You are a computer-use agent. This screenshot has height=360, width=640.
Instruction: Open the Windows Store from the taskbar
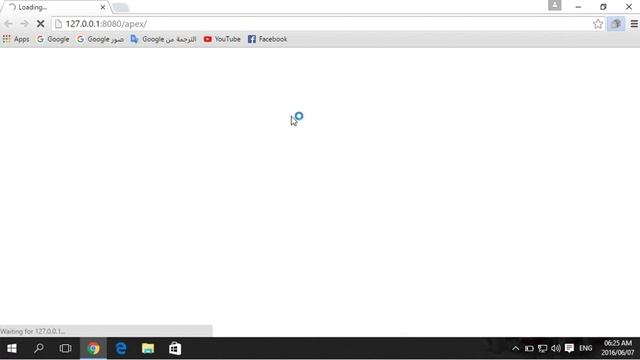(175, 349)
